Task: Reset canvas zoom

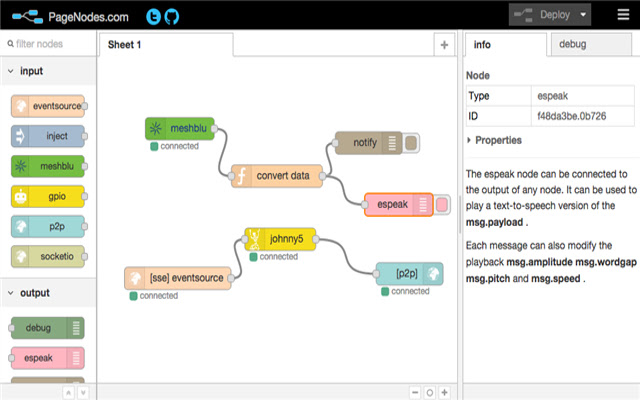Action: [429, 393]
